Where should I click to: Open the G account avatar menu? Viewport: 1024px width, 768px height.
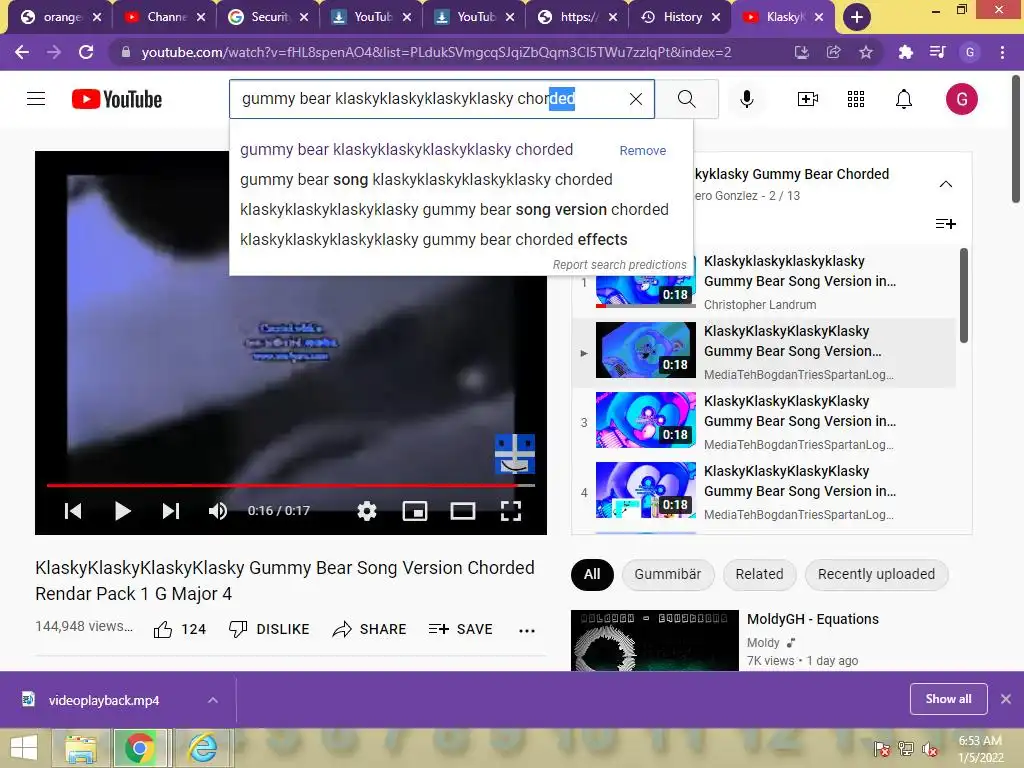(961, 99)
